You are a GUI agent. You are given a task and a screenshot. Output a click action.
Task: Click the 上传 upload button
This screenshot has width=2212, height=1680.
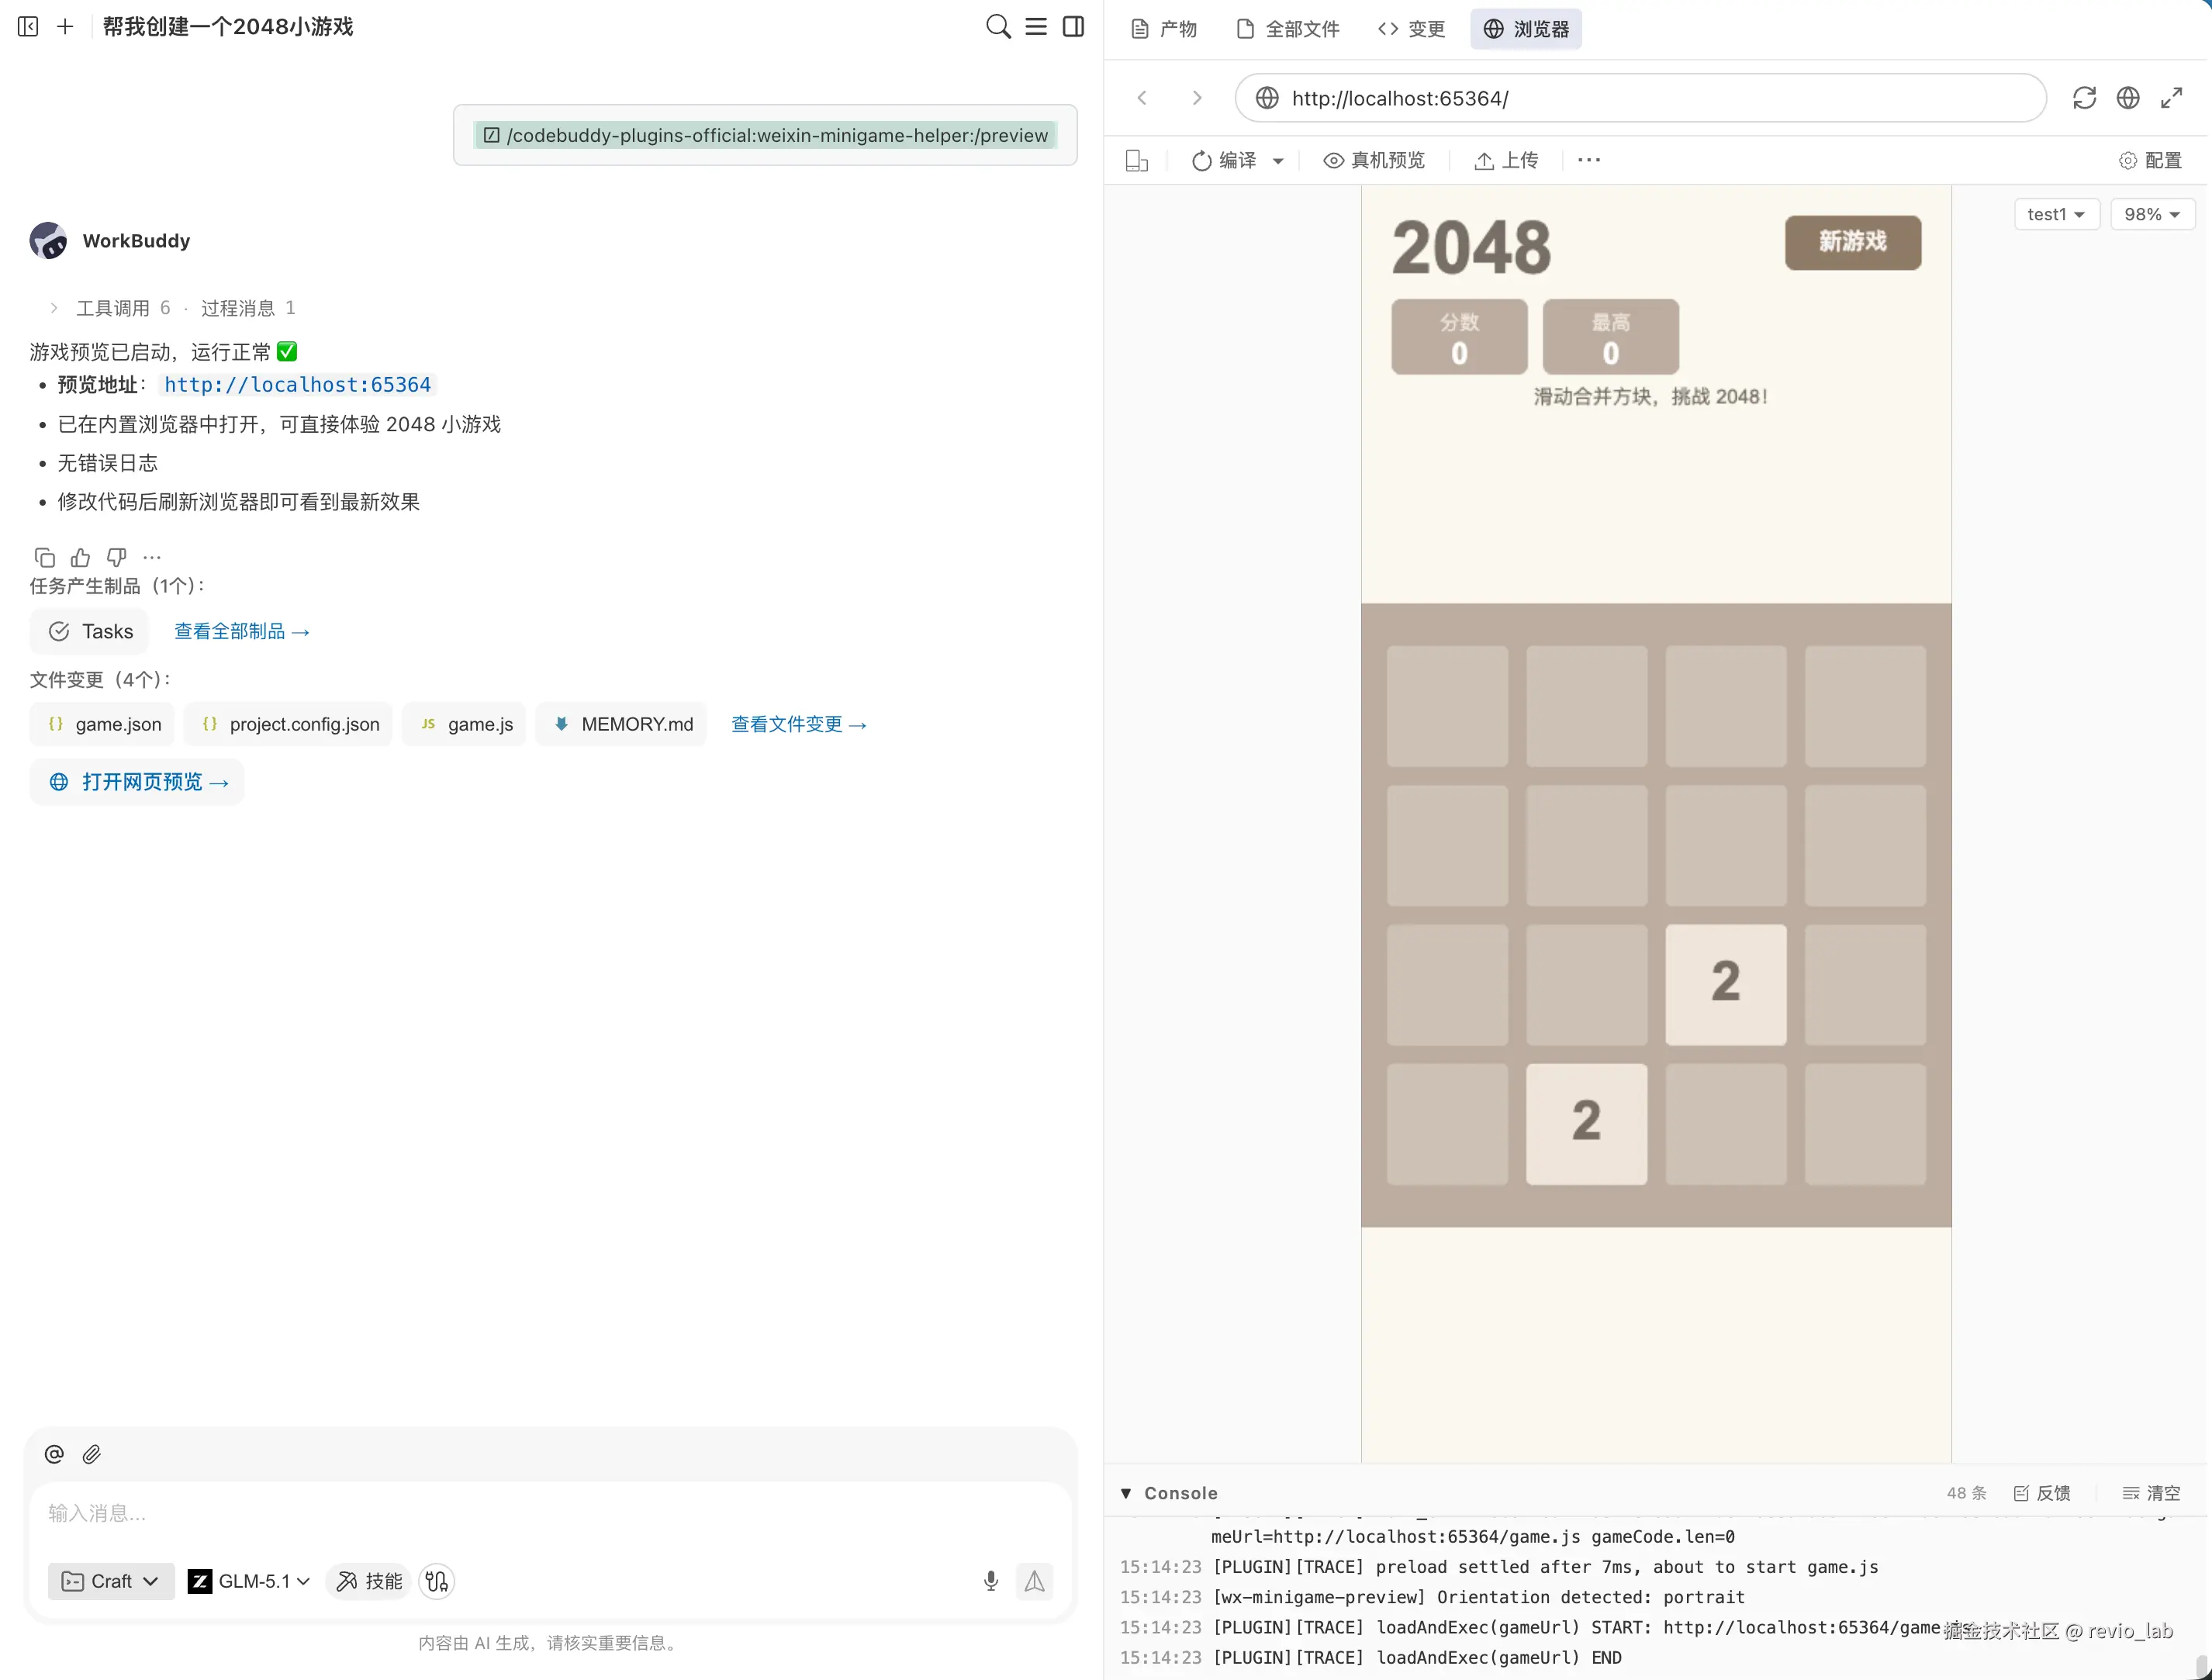click(x=1506, y=161)
